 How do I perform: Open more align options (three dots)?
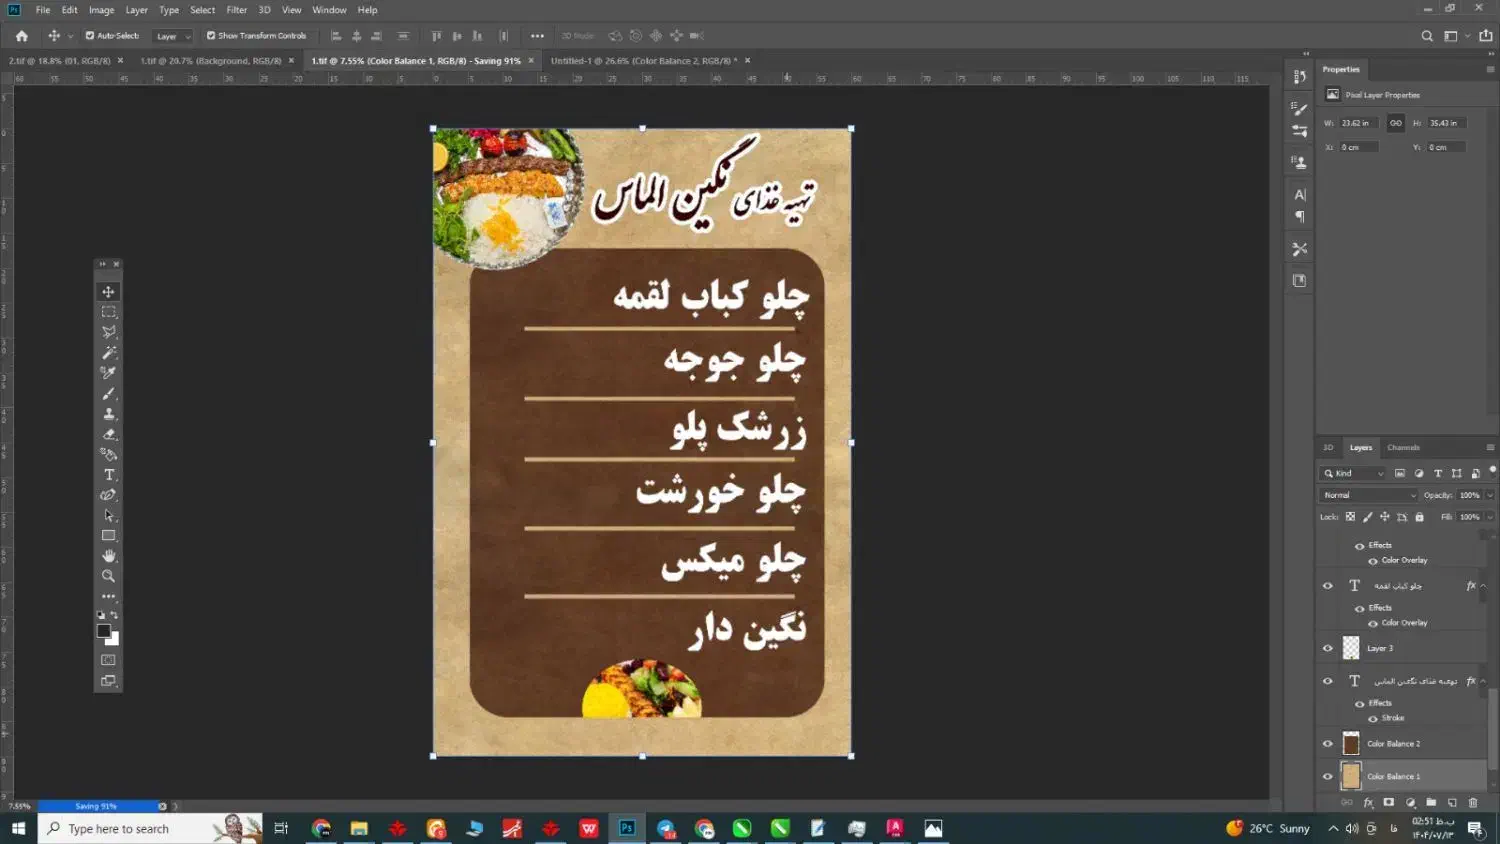[x=537, y=36]
